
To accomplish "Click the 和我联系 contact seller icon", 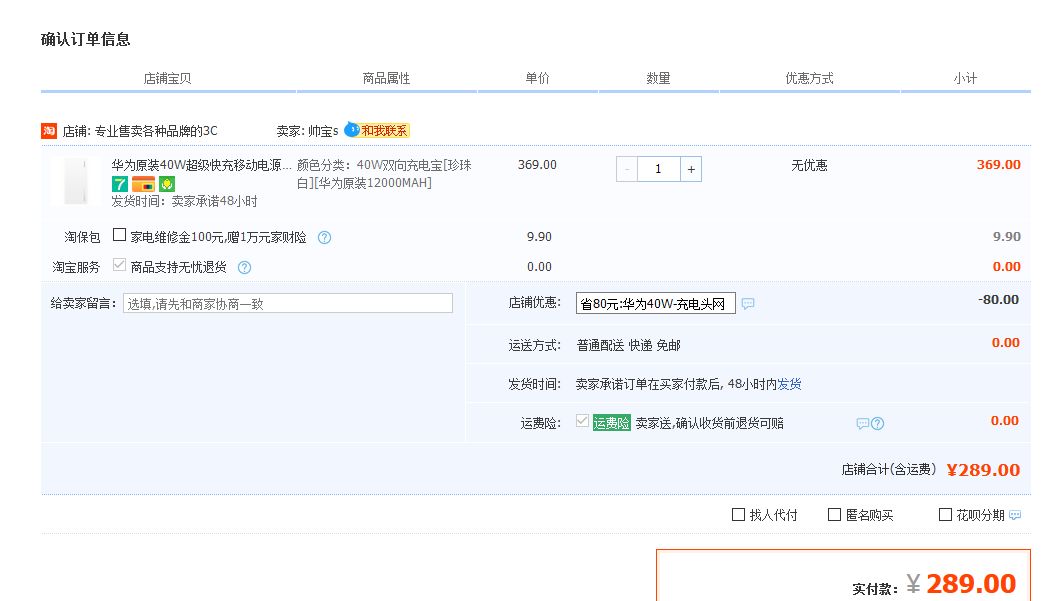I will point(377,130).
